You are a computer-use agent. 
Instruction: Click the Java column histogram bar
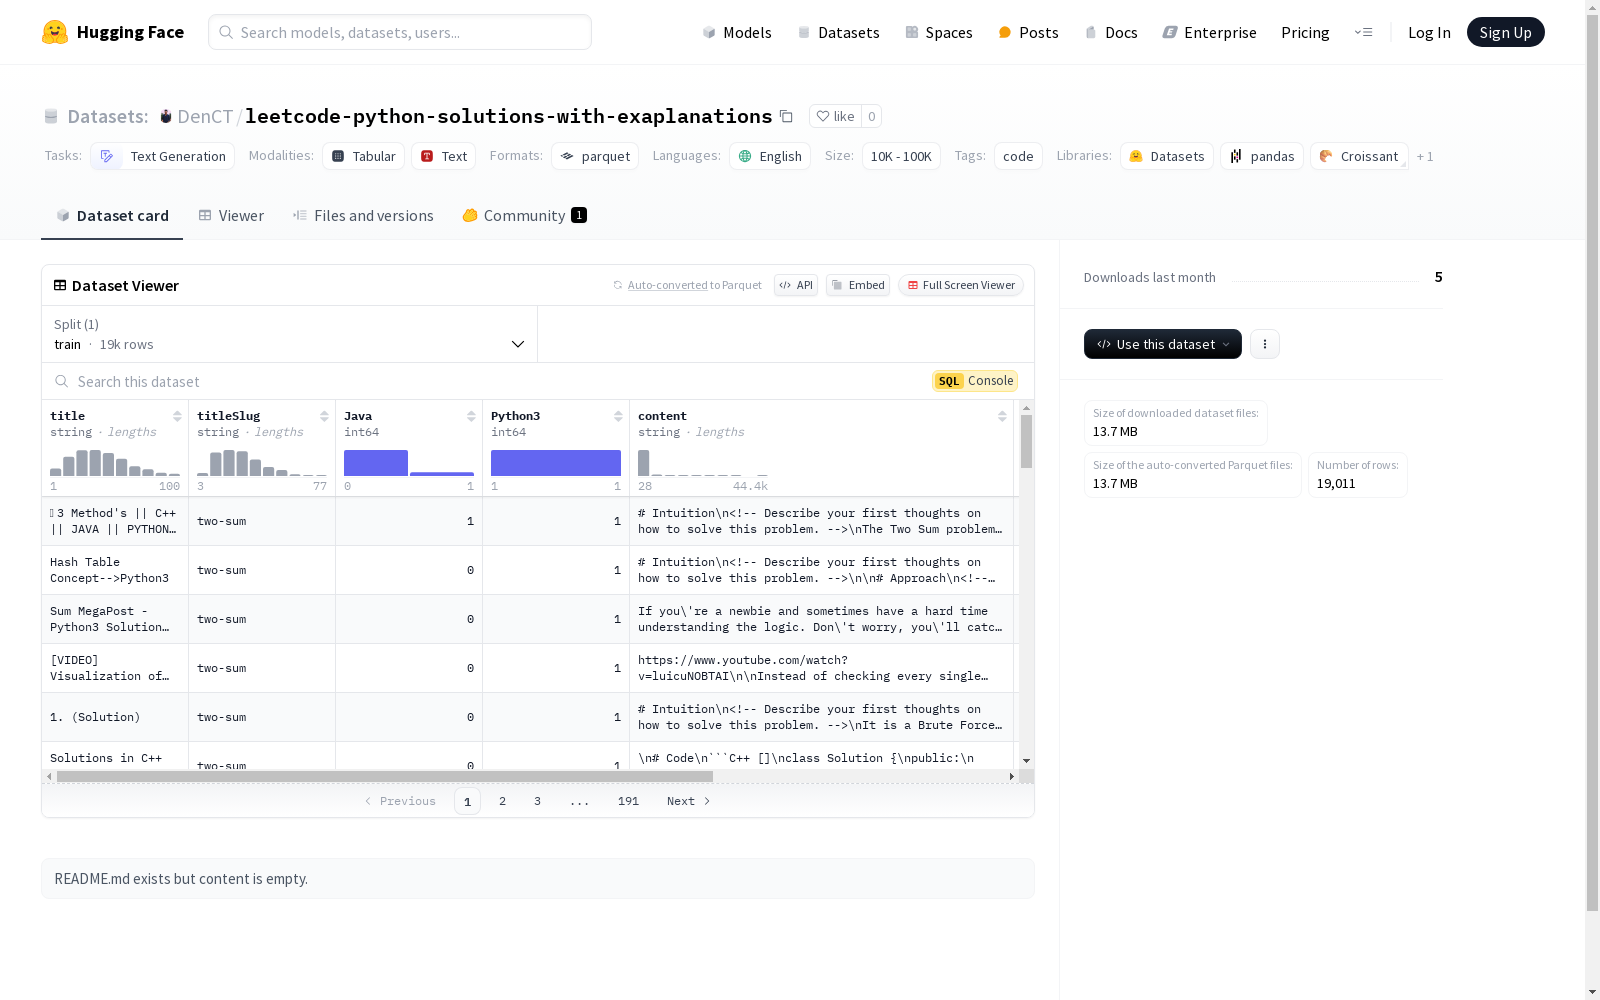click(x=376, y=463)
